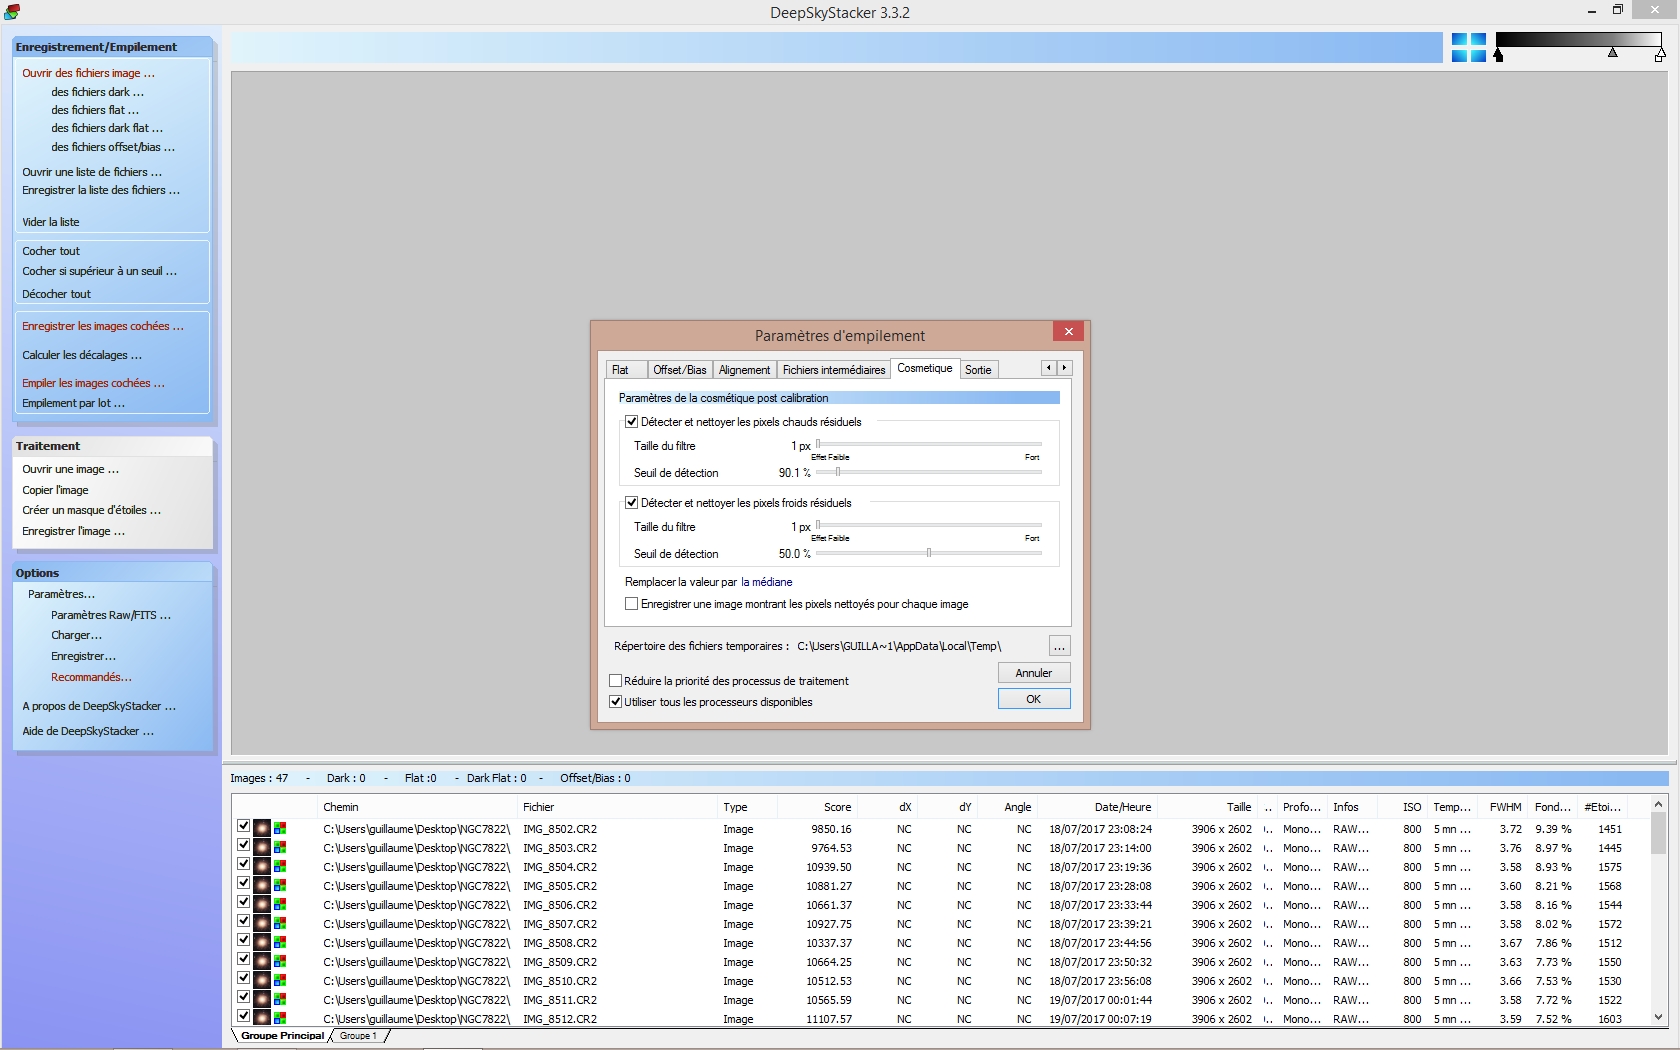
Task: Uncheck the checkbox for IMG_8511.CR2
Action: click(243, 997)
